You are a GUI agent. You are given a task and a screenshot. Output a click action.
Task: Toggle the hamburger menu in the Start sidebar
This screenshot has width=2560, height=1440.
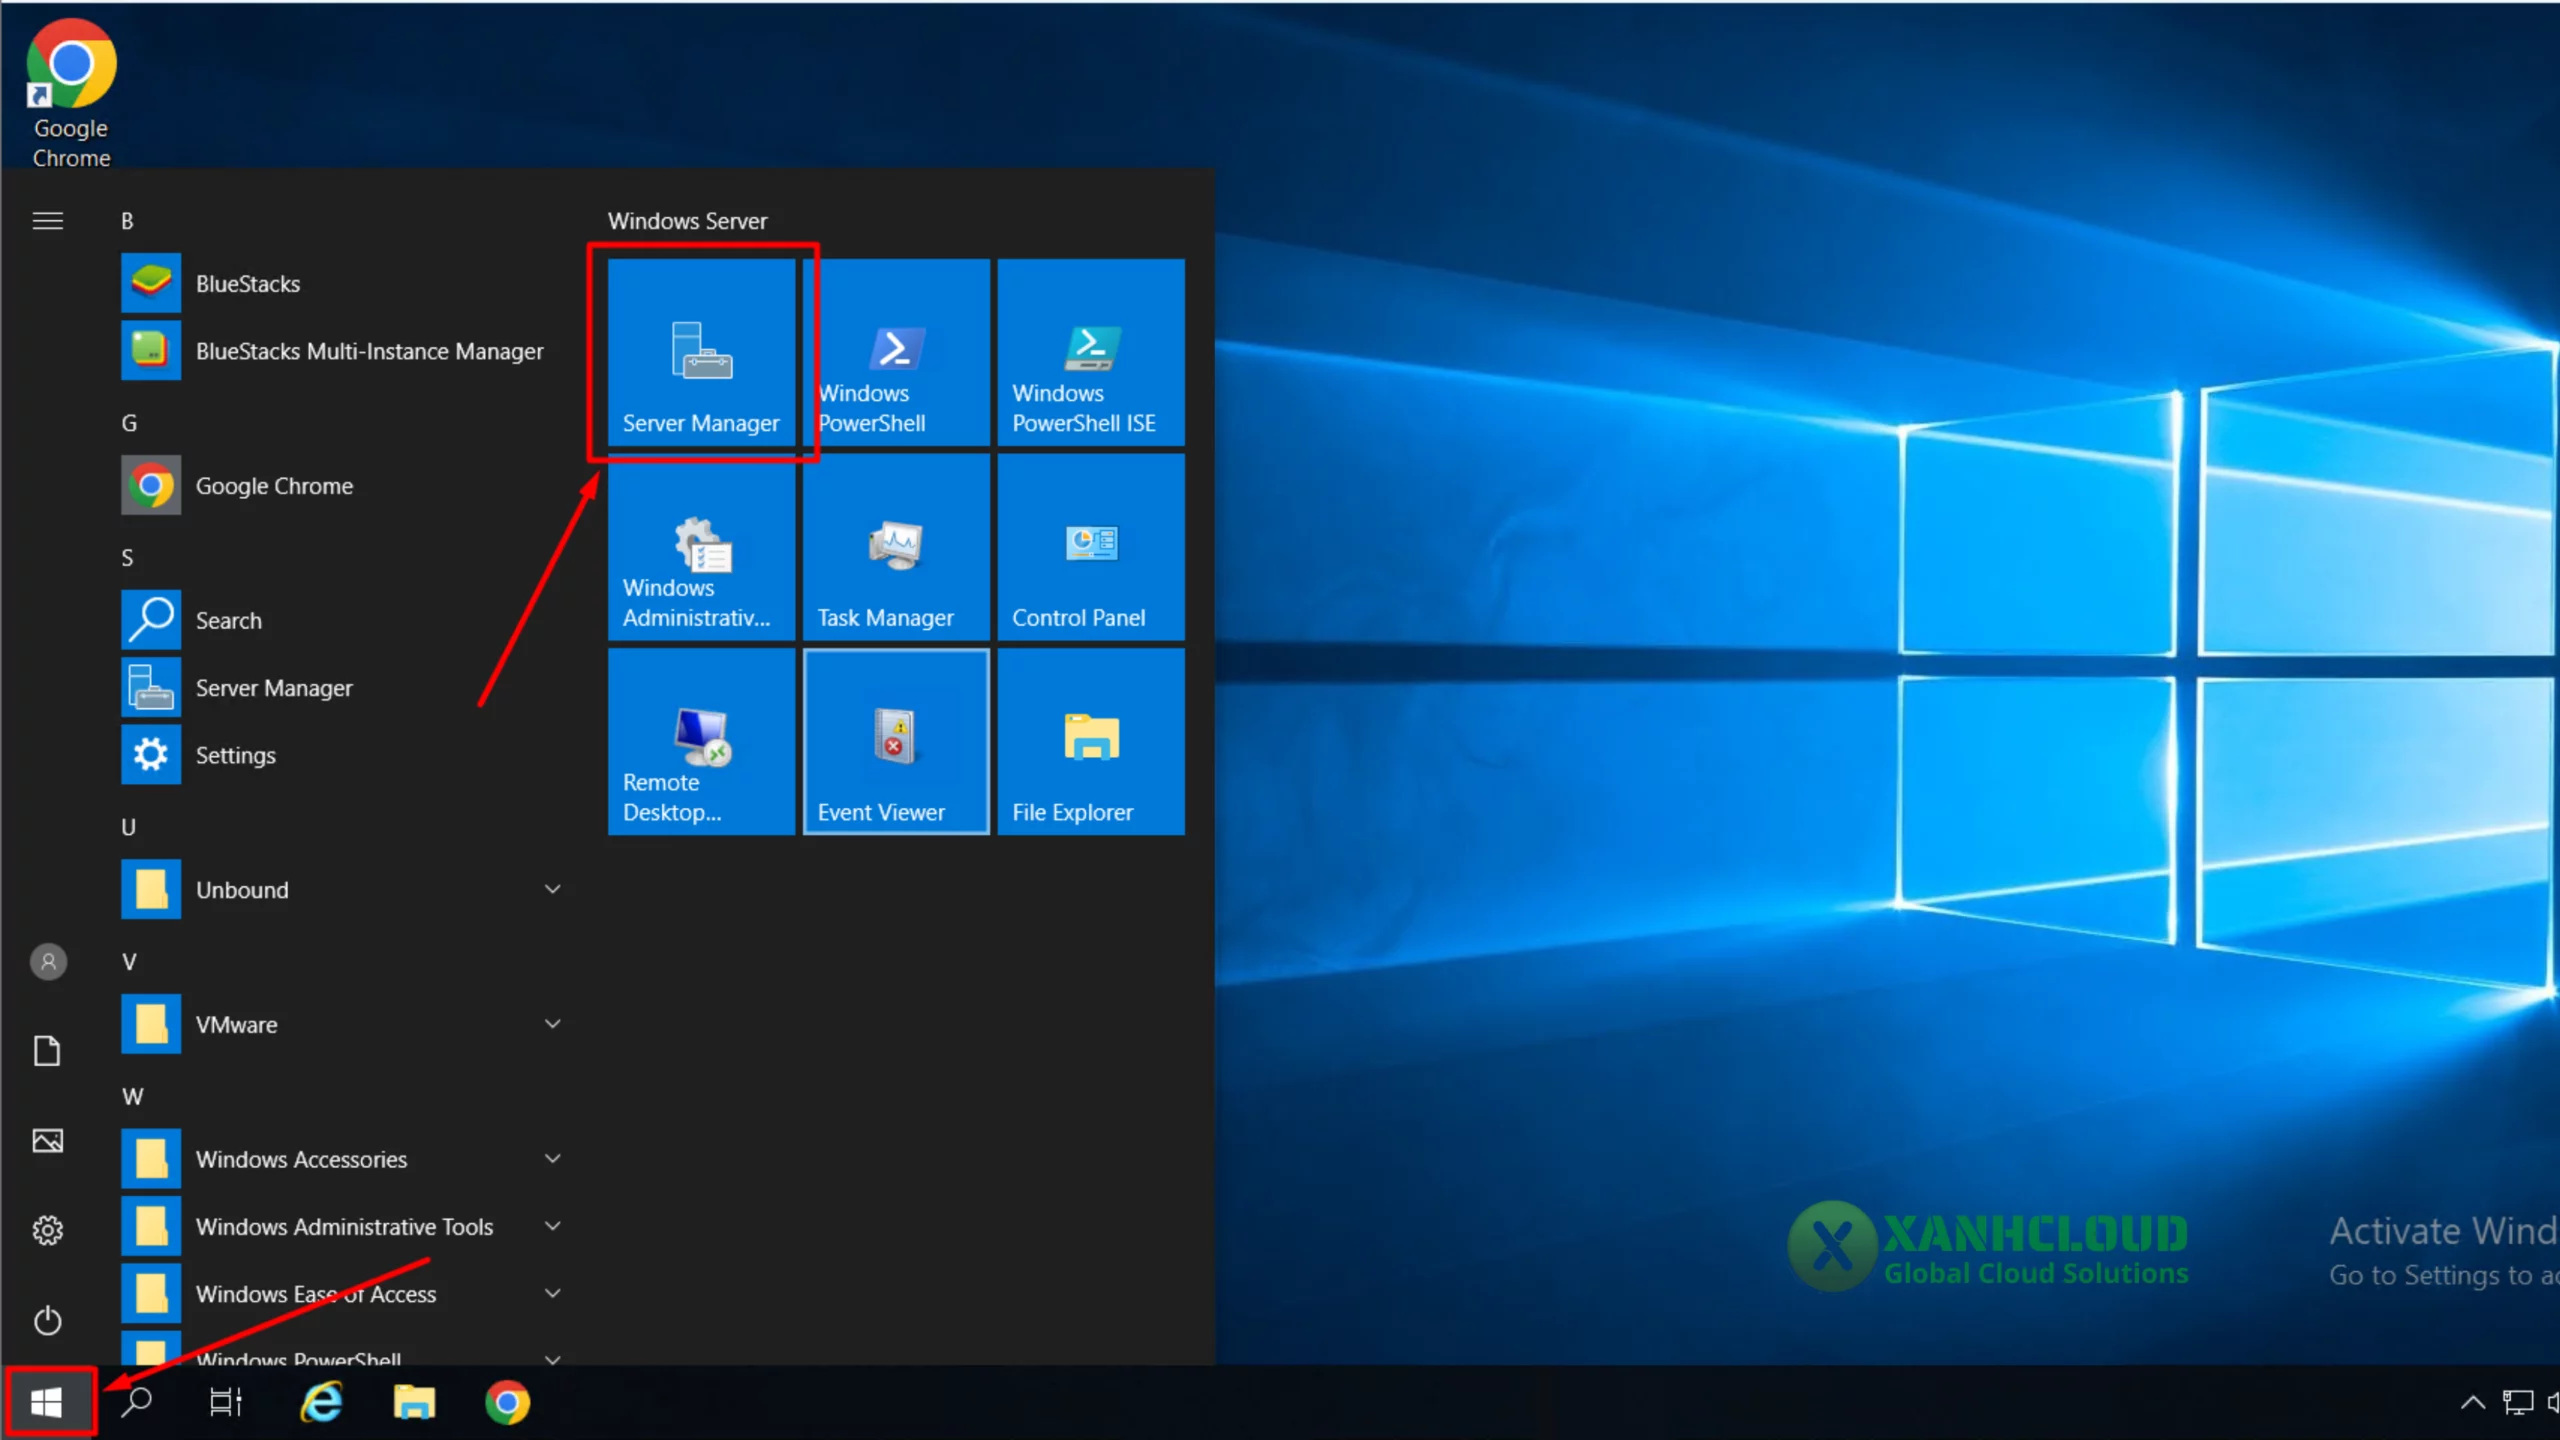pos(47,221)
